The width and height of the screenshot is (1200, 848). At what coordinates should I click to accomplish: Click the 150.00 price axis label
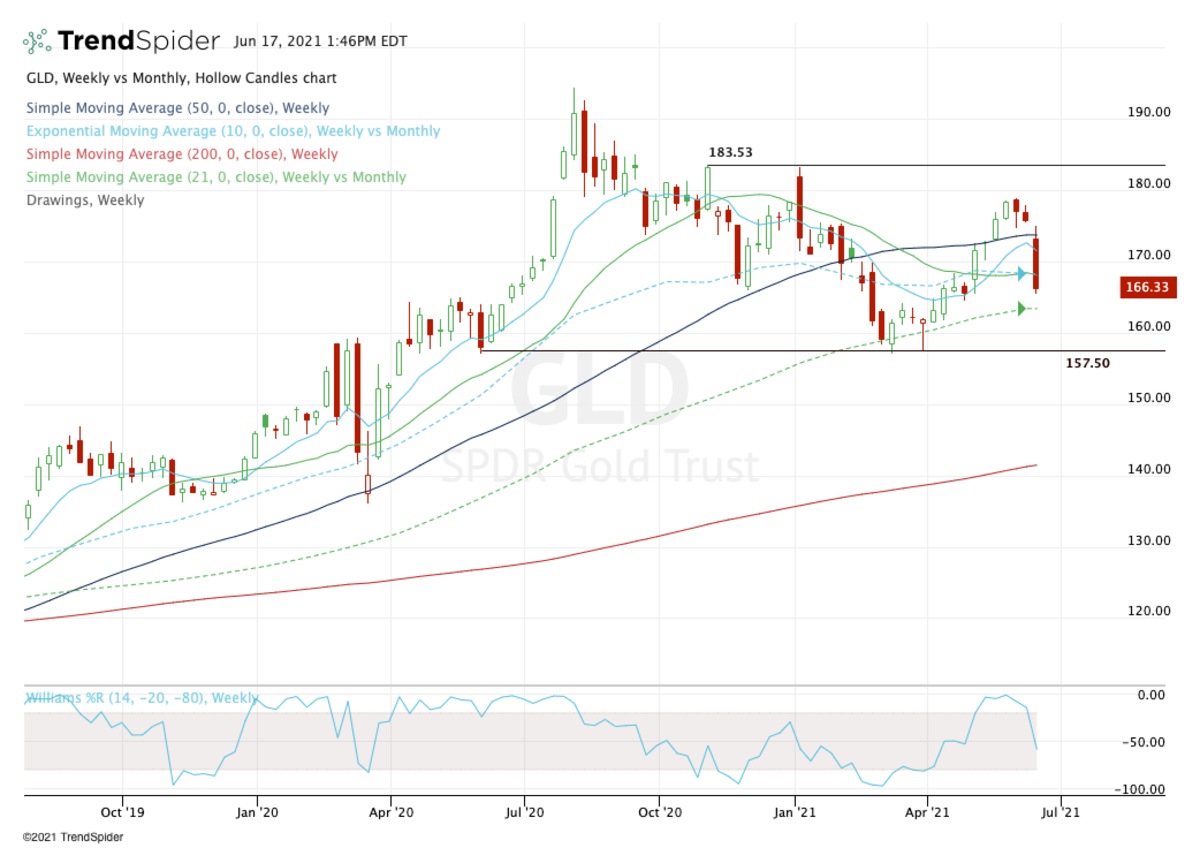[x=1148, y=398]
